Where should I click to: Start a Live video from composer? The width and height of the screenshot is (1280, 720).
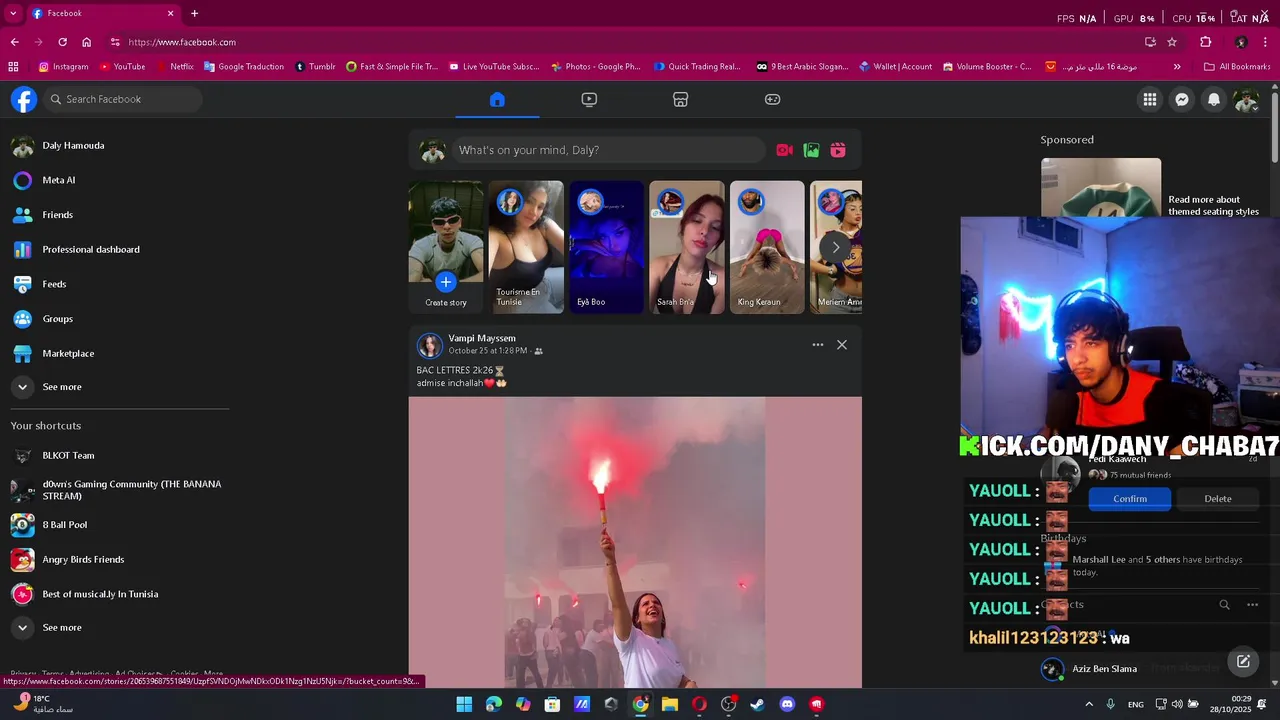coord(785,150)
